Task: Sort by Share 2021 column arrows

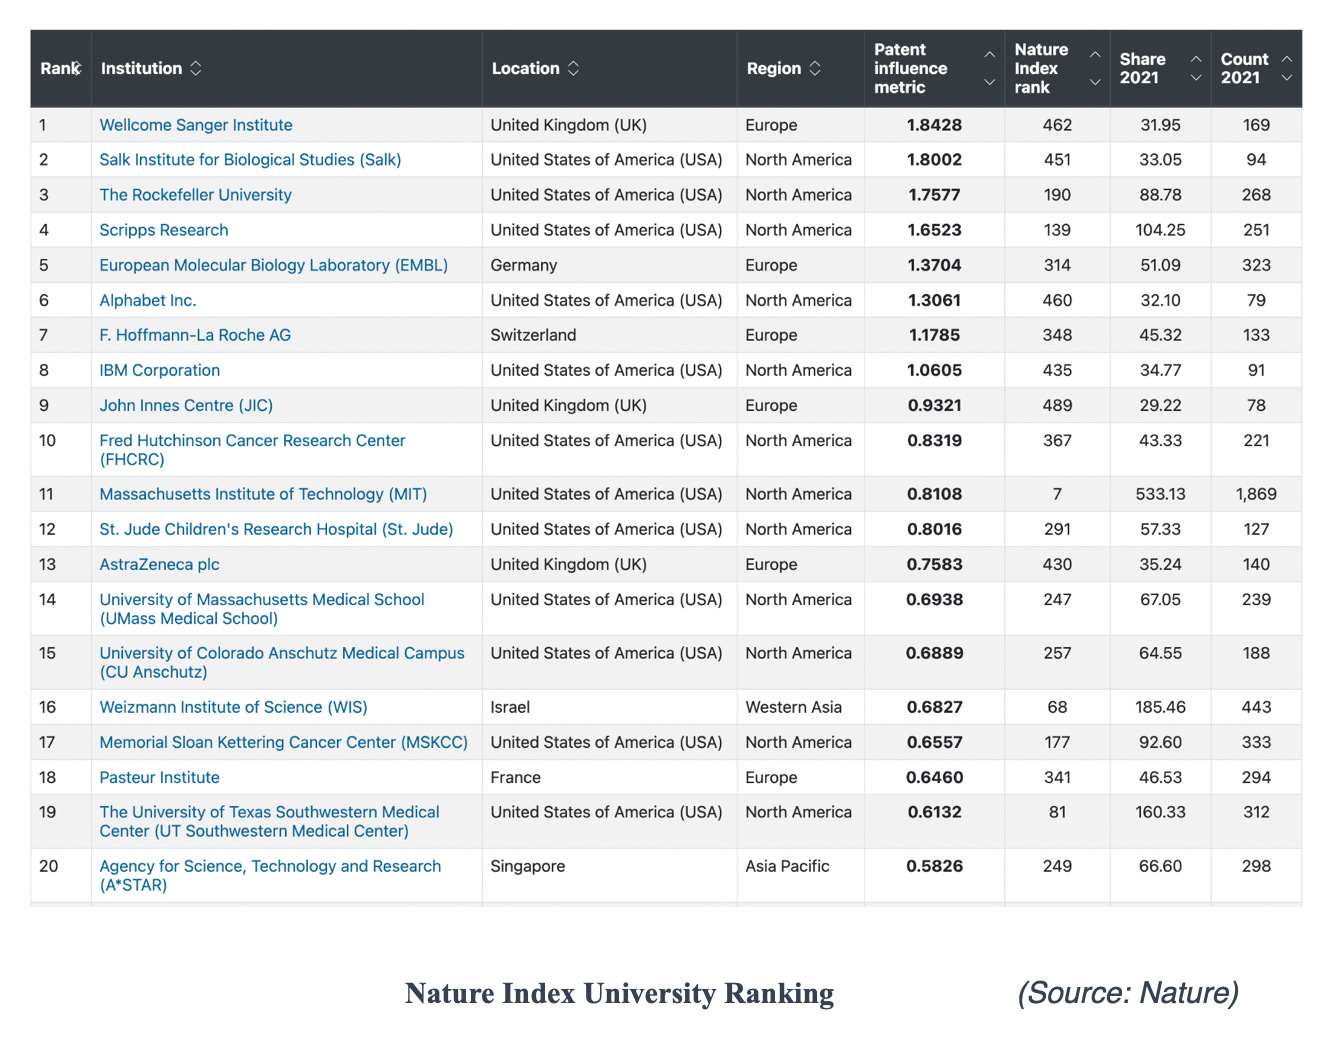Action: coord(1196,68)
